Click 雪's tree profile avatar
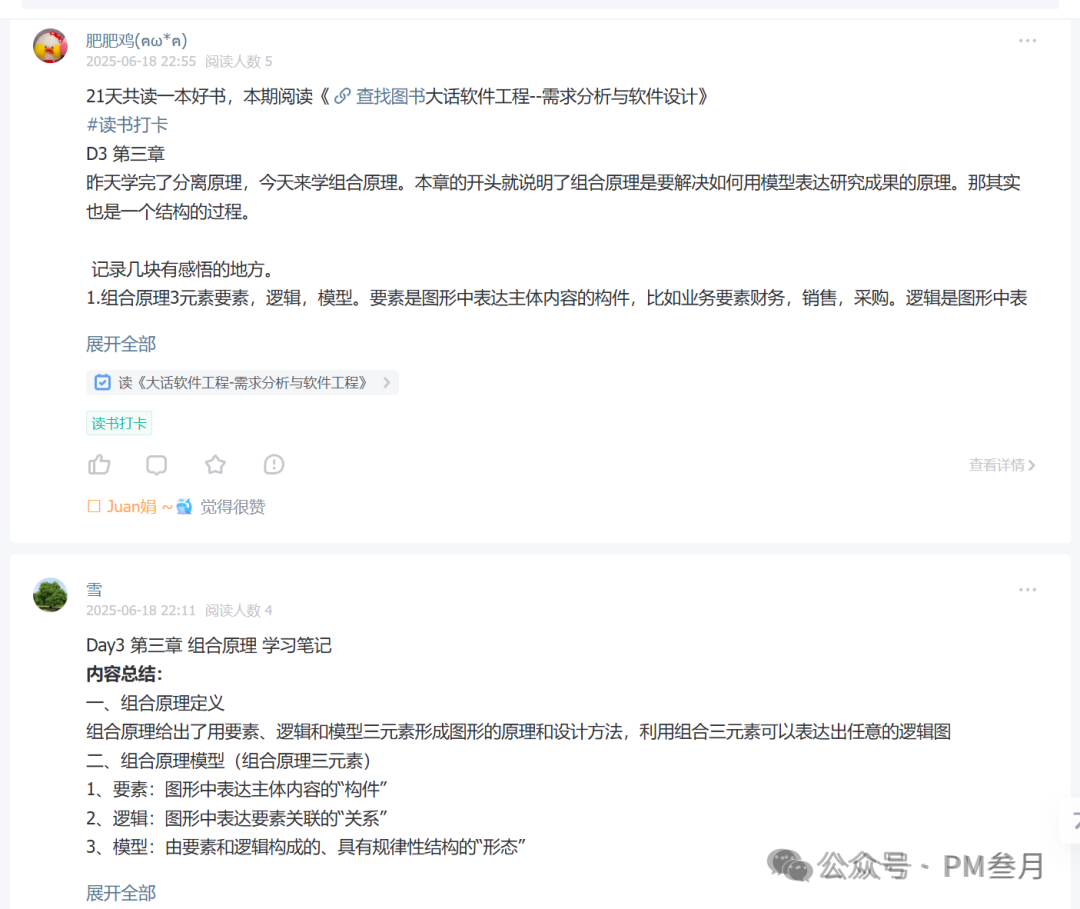1080x909 pixels. click(50, 594)
